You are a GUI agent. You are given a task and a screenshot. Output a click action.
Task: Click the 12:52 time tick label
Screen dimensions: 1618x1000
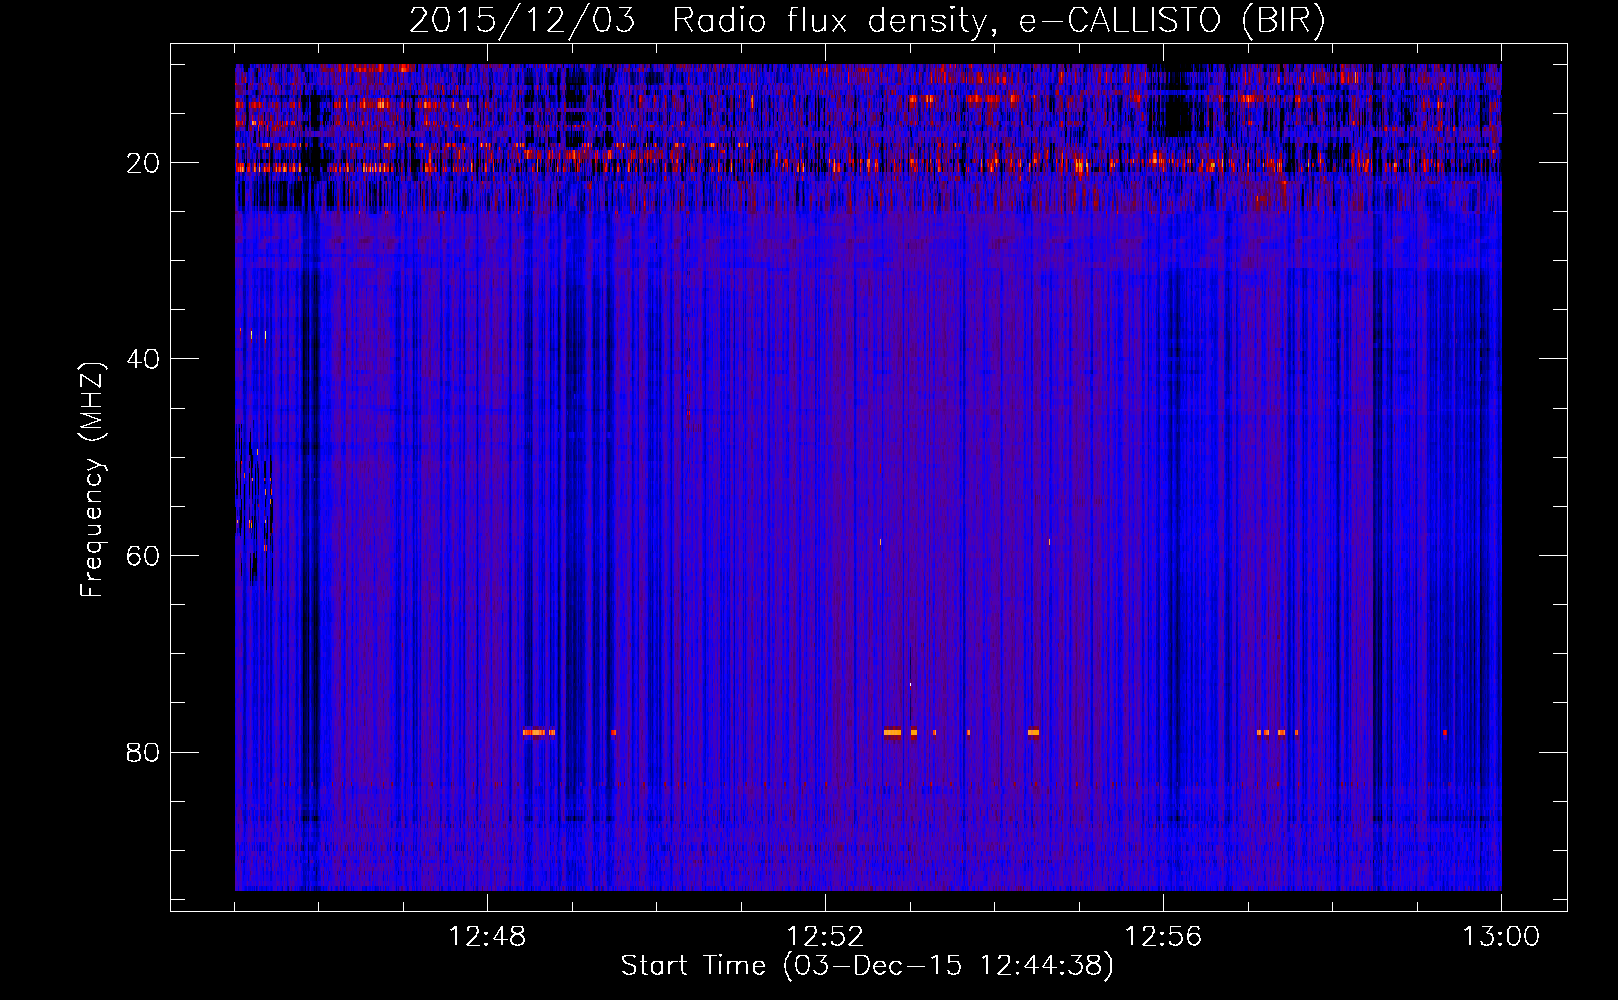[x=825, y=937]
